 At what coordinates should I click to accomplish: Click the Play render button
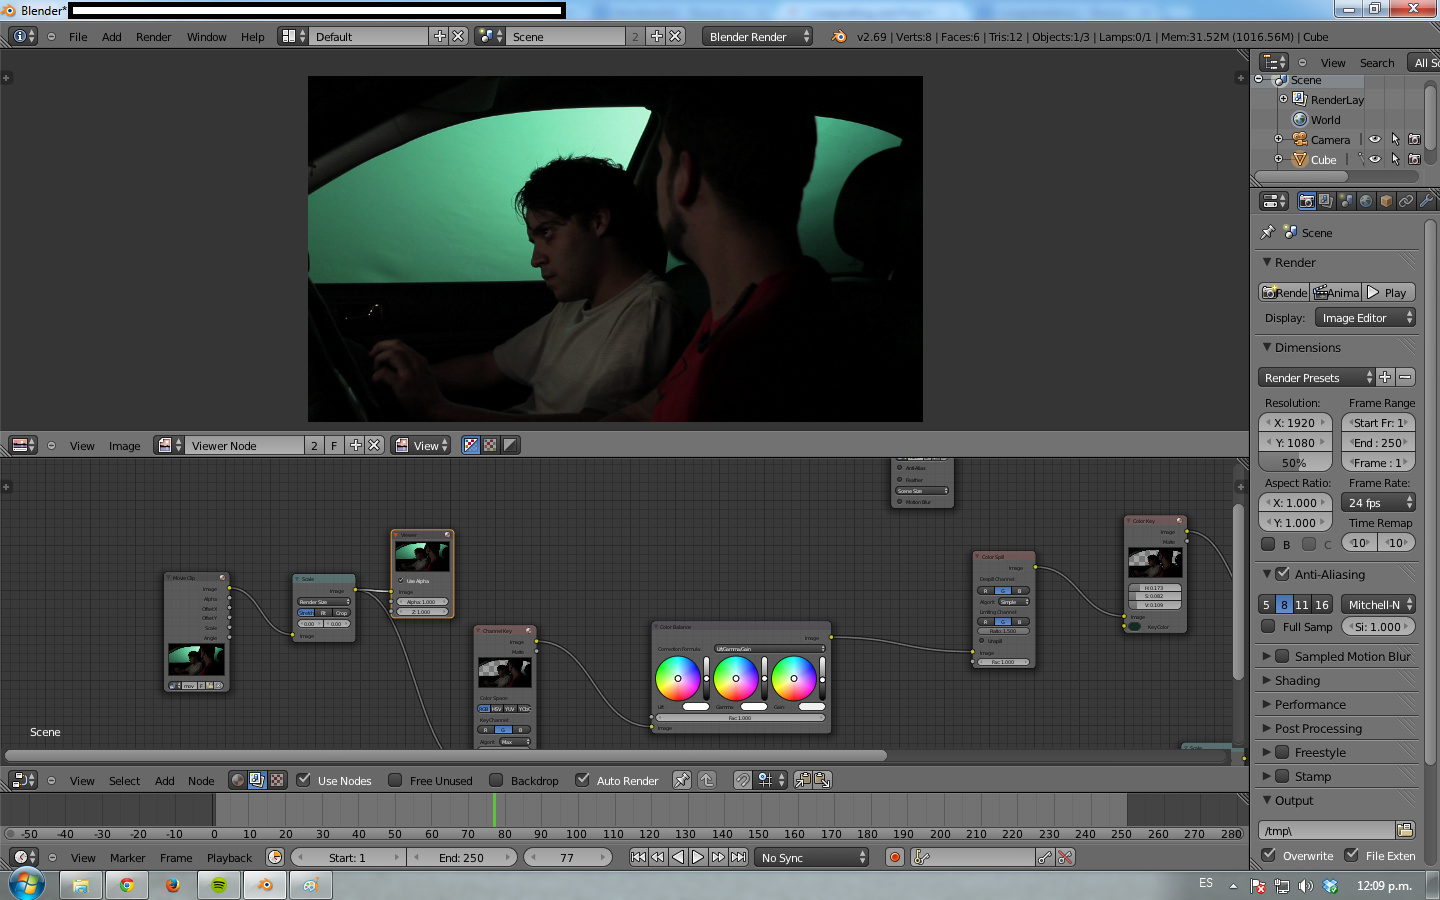click(1389, 293)
